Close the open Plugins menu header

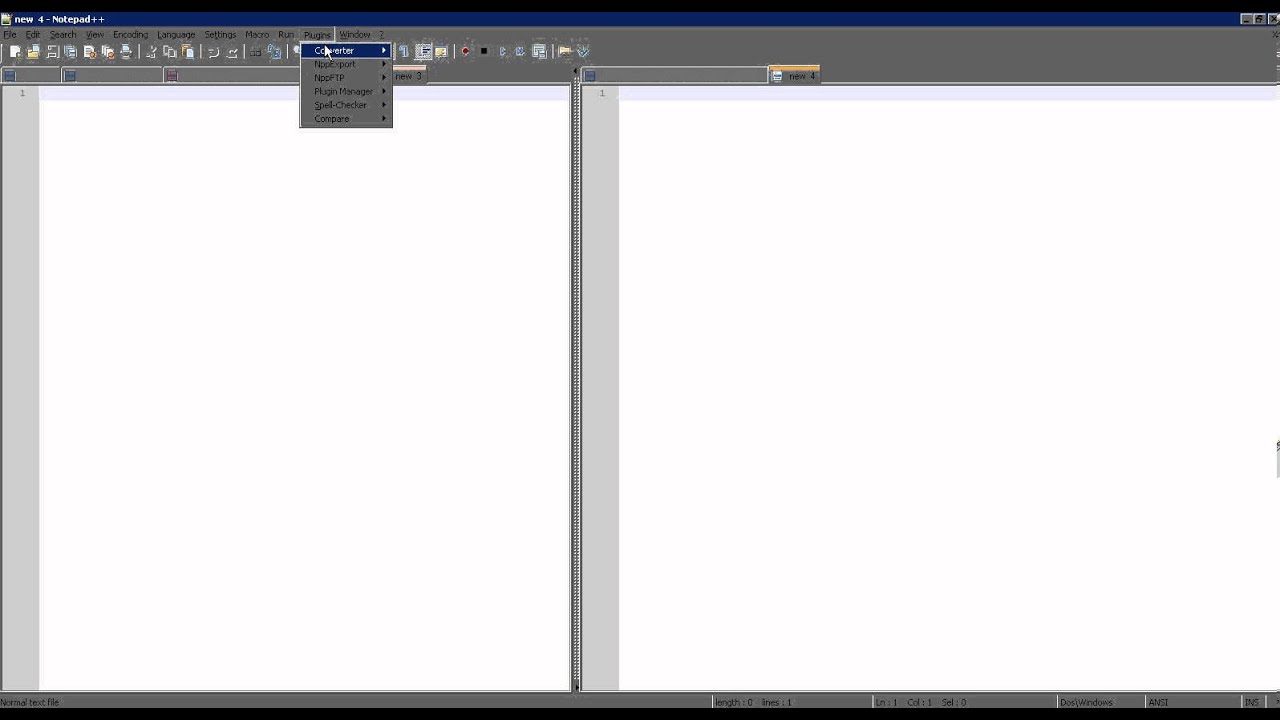click(x=317, y=35)
